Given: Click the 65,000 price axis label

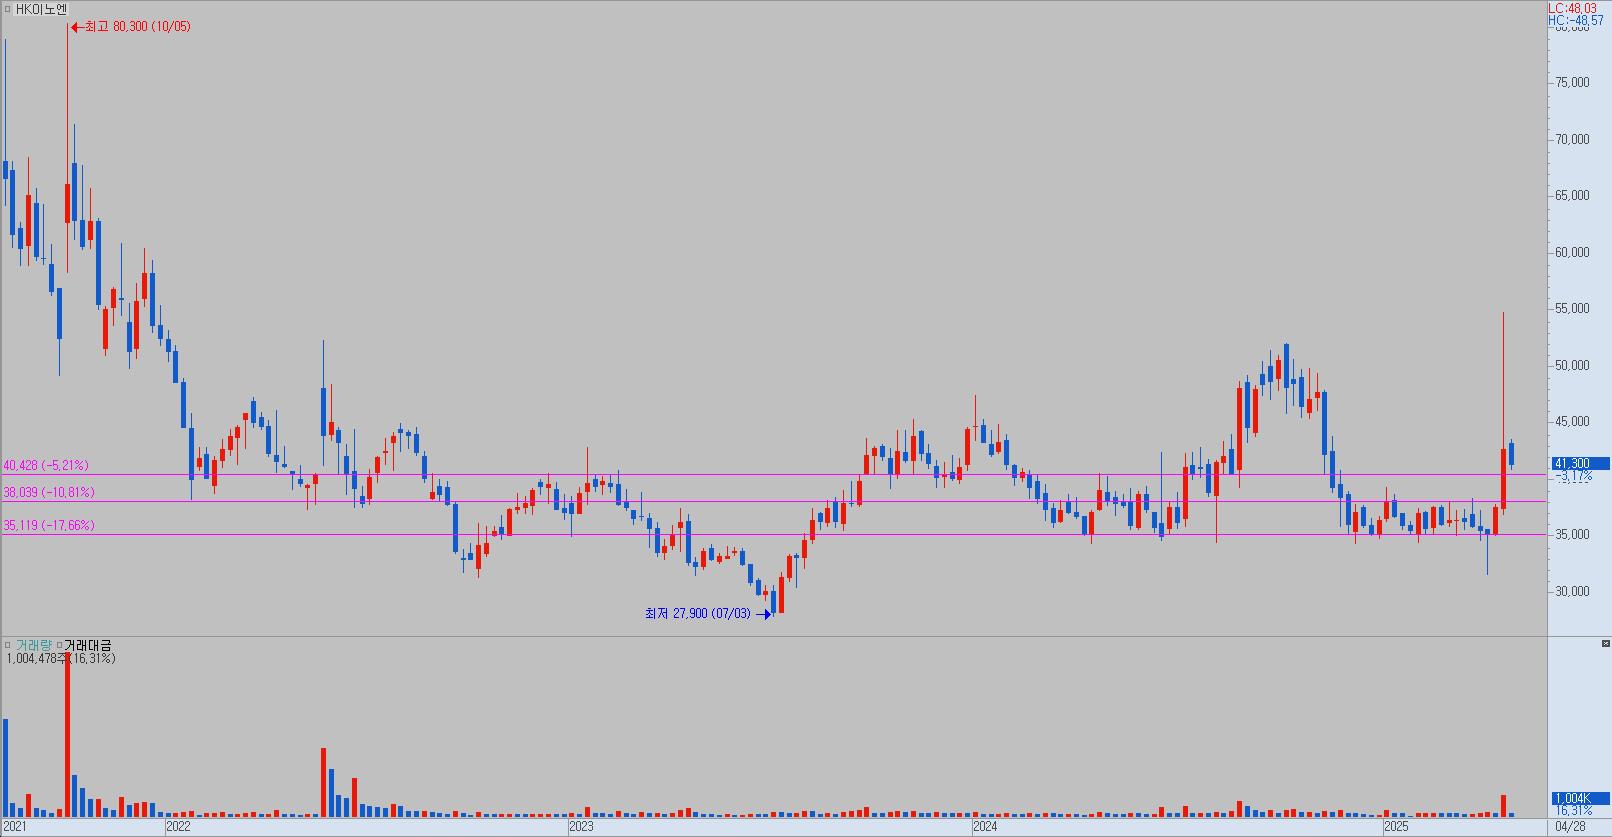Looking at the screenshot, I should click(1572, 196).
